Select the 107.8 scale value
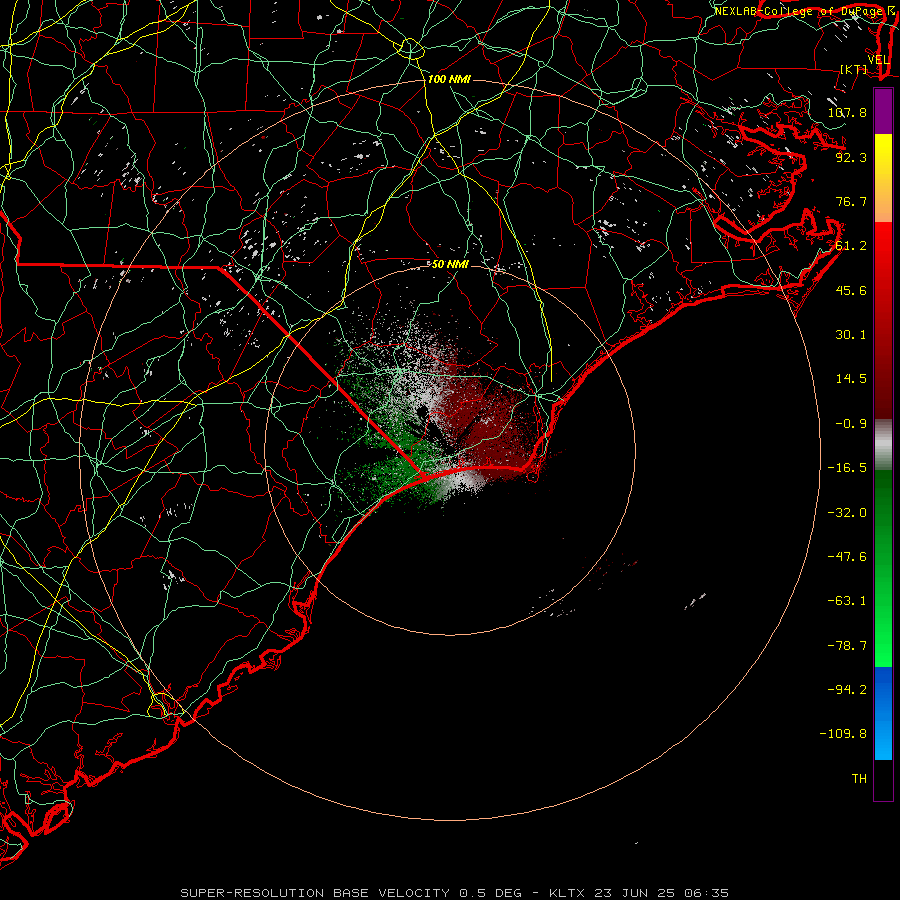Viewport: 900px width, 900px height. pos(847,112)
